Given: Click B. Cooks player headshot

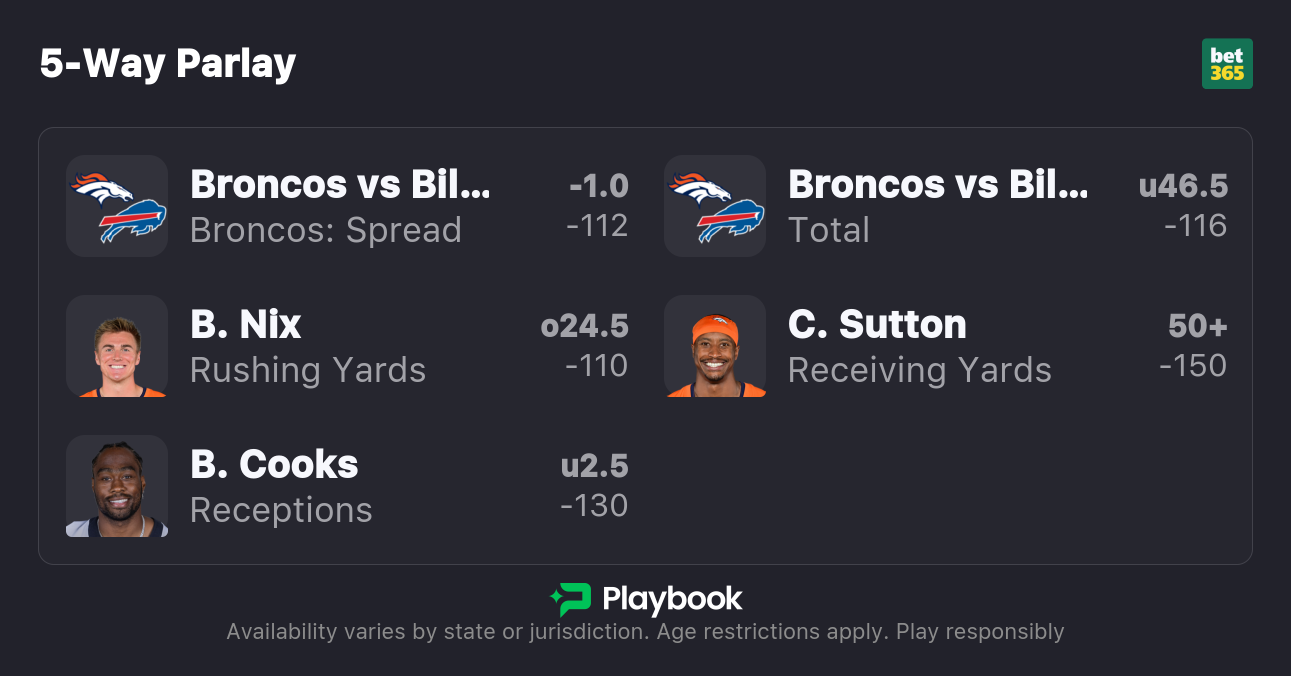Looking at the screenshot, I should pyautogui.click(x=117, y=486).
